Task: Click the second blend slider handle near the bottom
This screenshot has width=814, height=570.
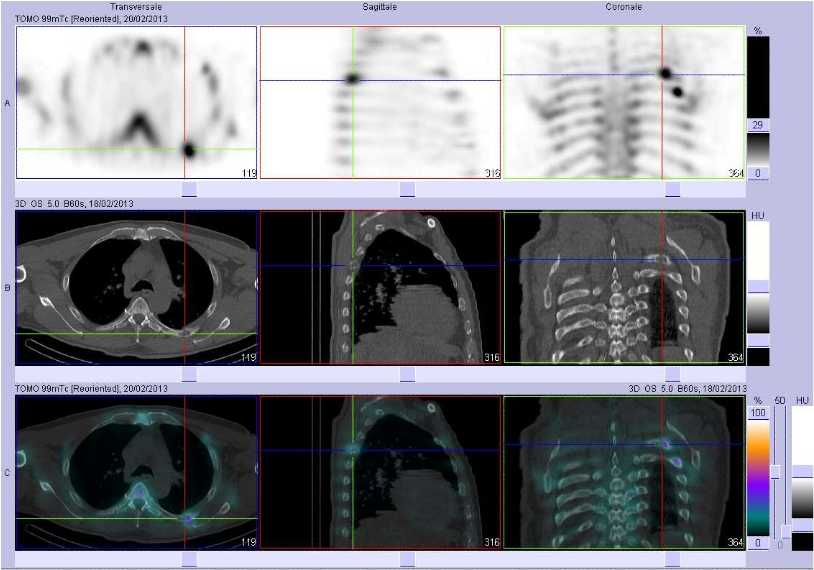Action: tap(786, 532)
